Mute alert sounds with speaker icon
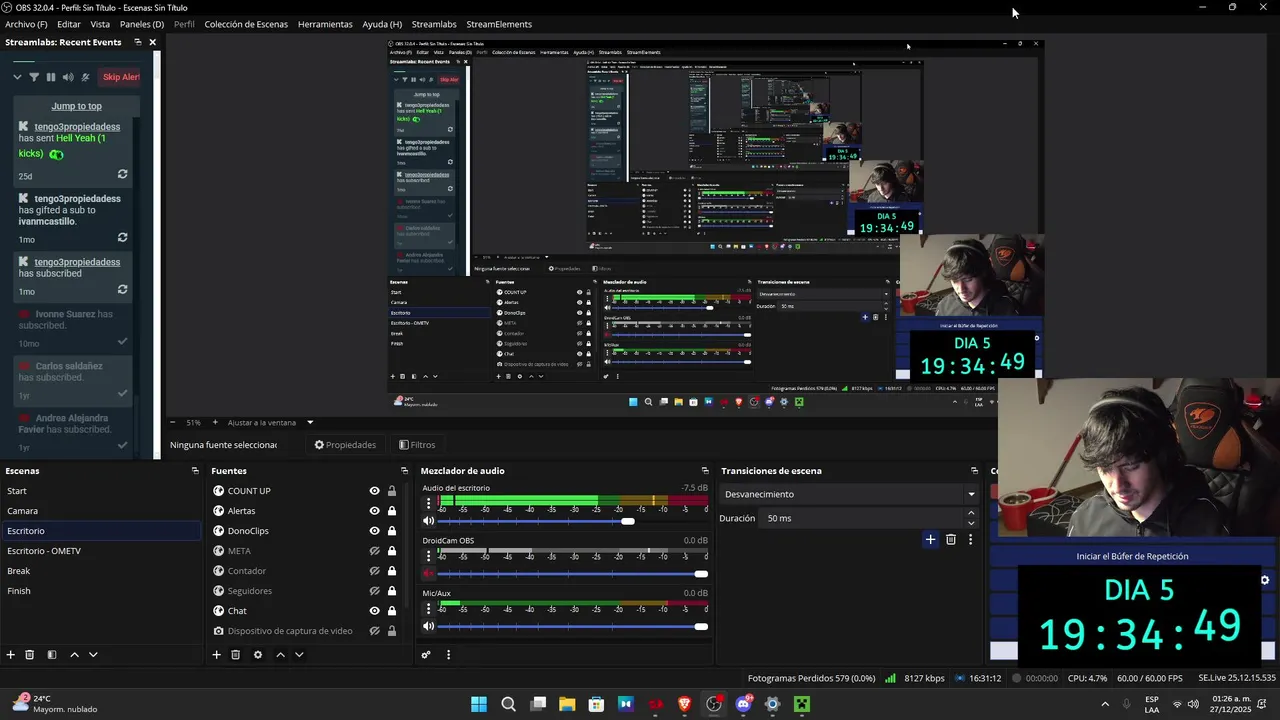 [x=68, y=77]
